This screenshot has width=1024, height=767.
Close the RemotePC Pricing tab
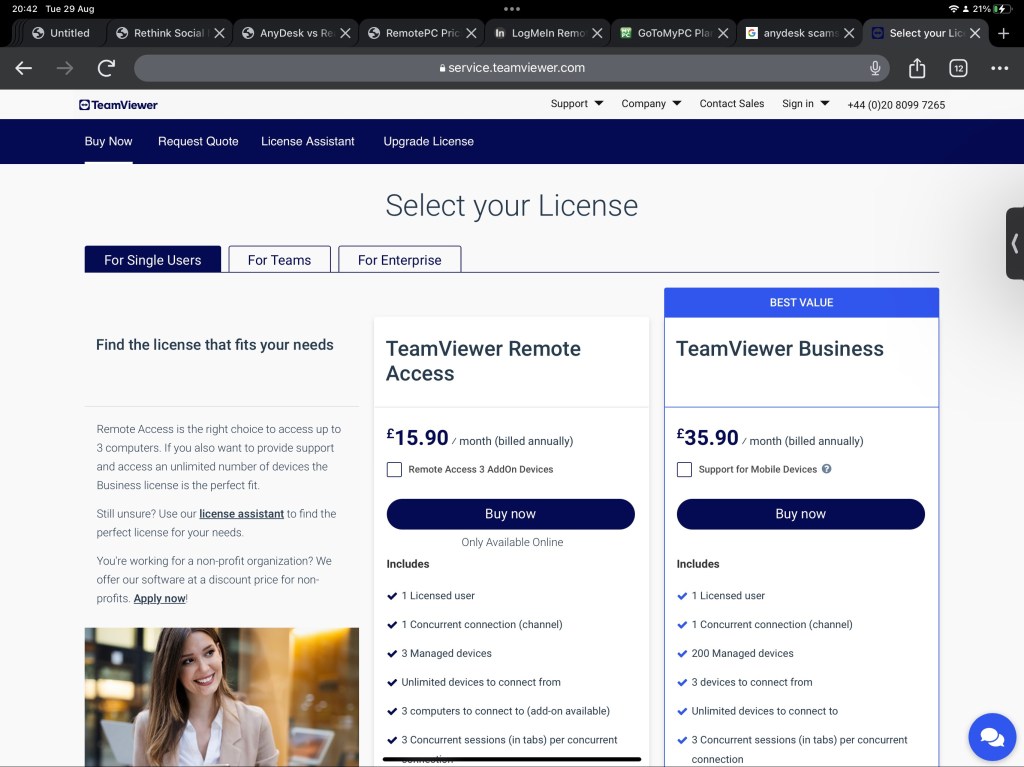click(472, 33)
